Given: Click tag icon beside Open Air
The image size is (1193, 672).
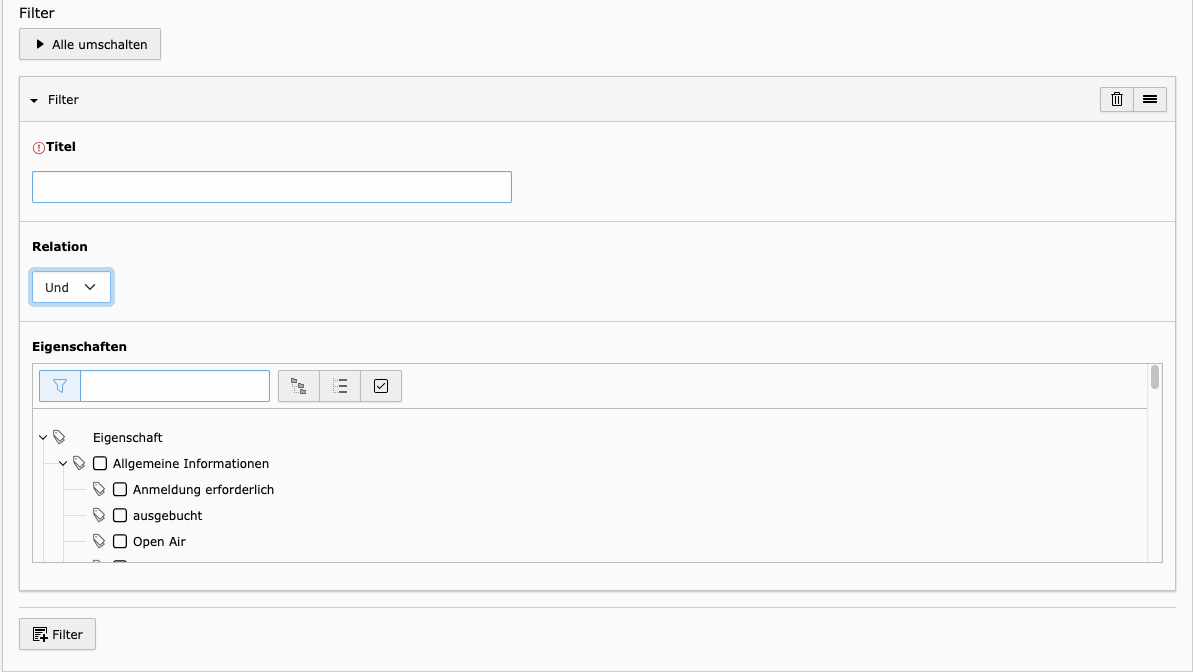Looking at the screenshot, I should [99, 542].
